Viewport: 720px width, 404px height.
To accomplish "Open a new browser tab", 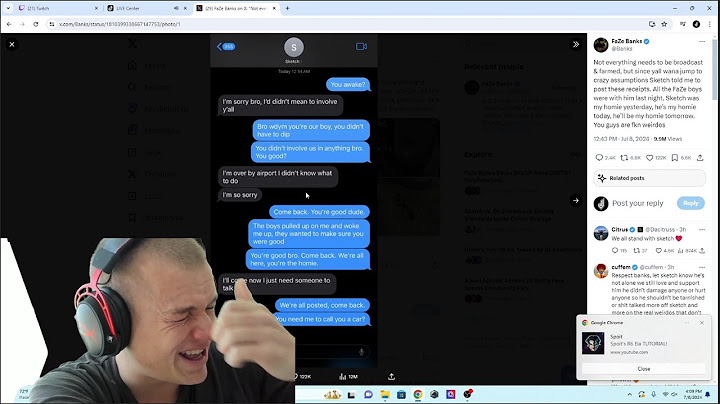I will 287,8.
